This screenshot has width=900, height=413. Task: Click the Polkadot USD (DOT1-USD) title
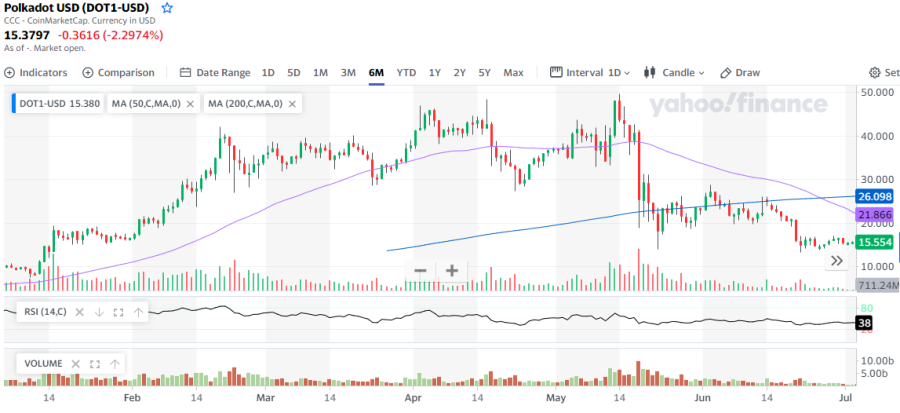click(x=76, y=8)
